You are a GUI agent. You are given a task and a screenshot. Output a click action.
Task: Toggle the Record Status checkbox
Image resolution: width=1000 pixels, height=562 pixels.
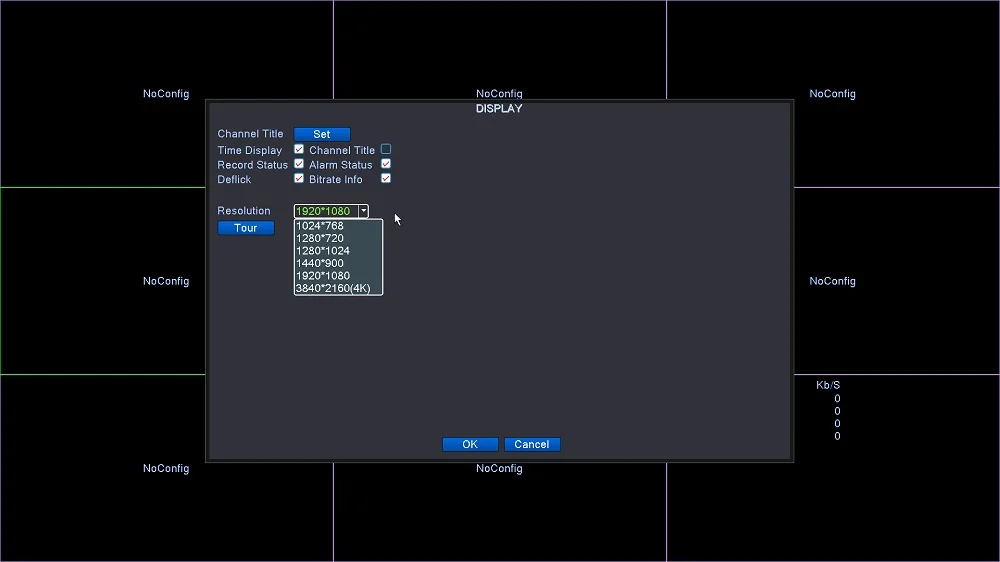coord(298,164)
